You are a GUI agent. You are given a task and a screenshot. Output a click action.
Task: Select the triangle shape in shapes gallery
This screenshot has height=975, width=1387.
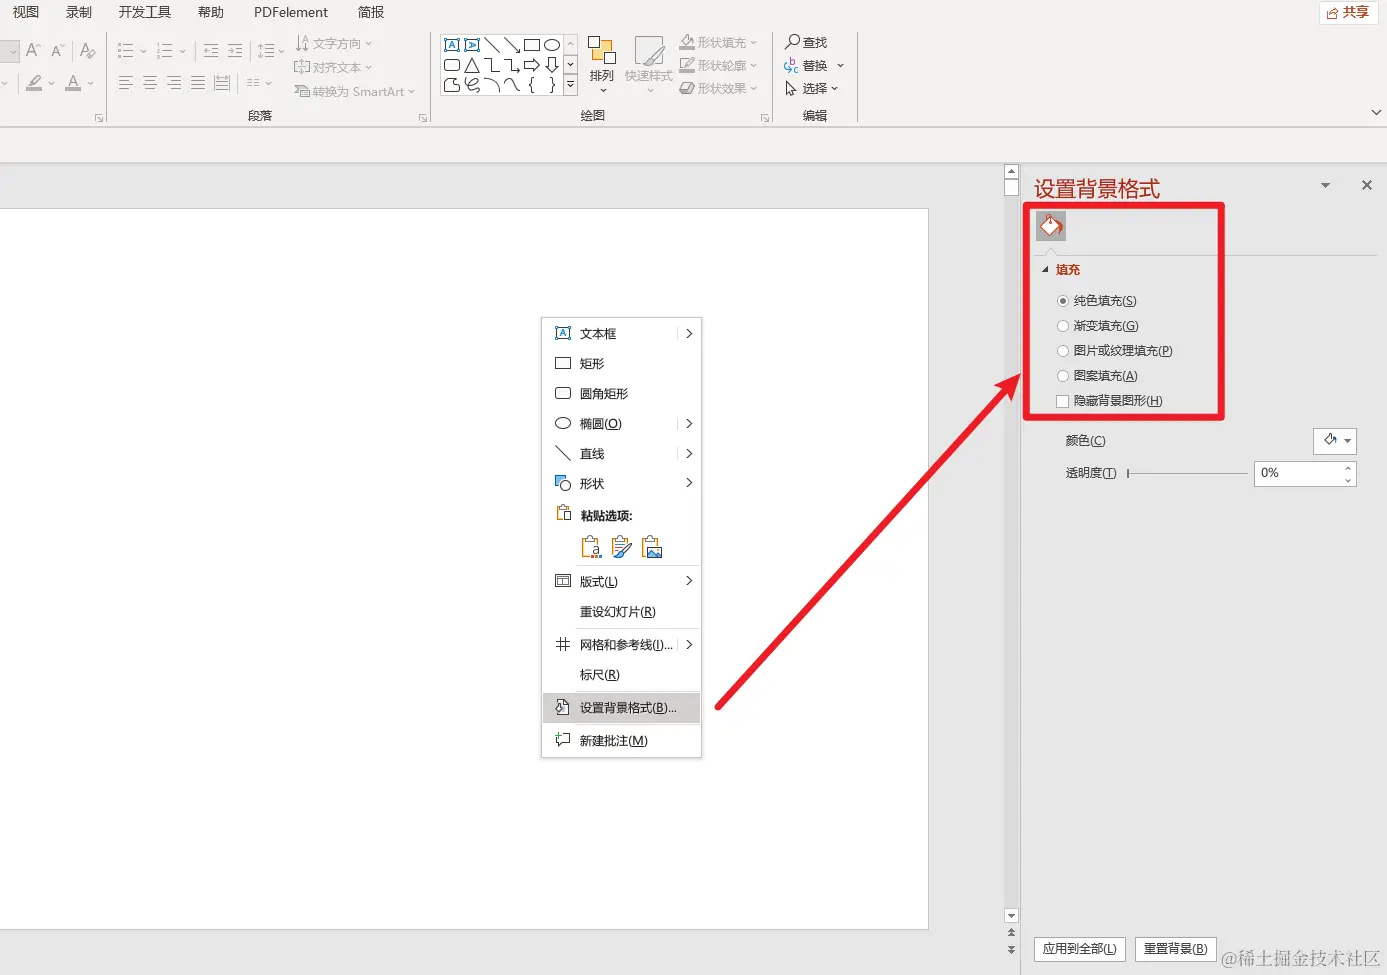pos(472,65)
